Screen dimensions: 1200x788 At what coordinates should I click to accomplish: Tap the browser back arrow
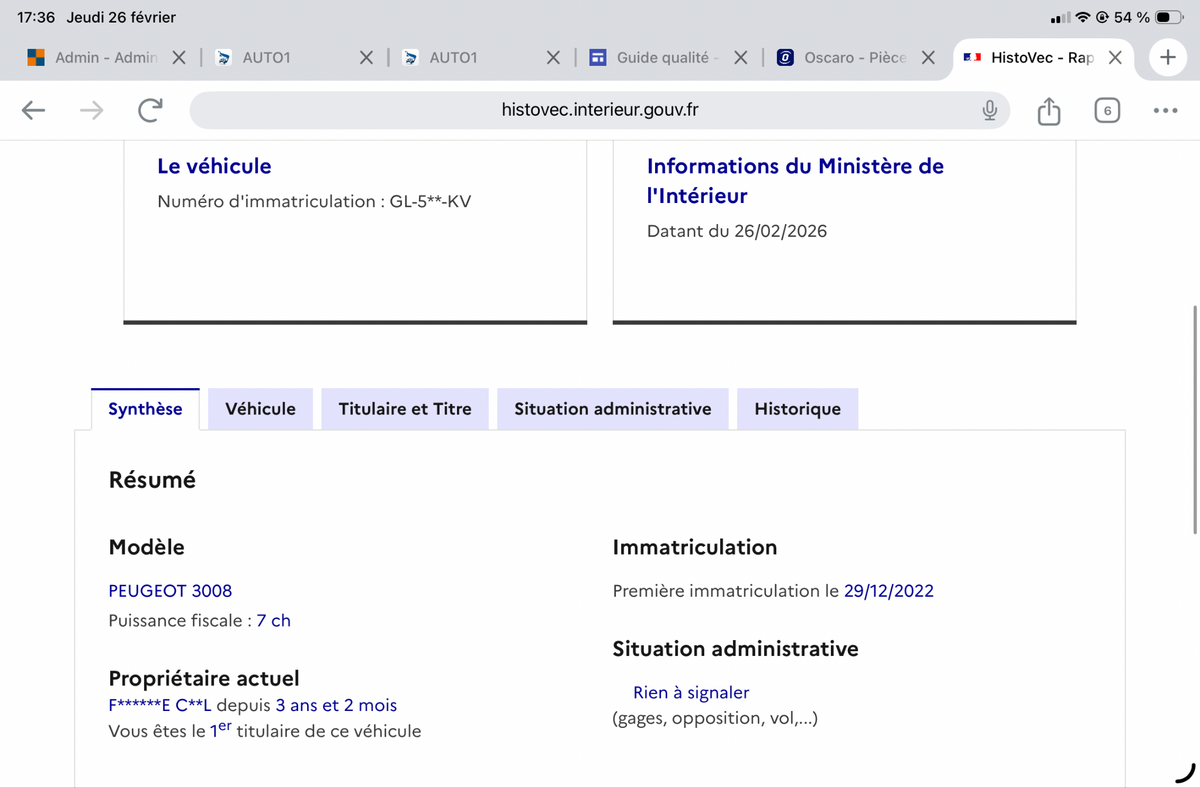click(x=33, y=110)
